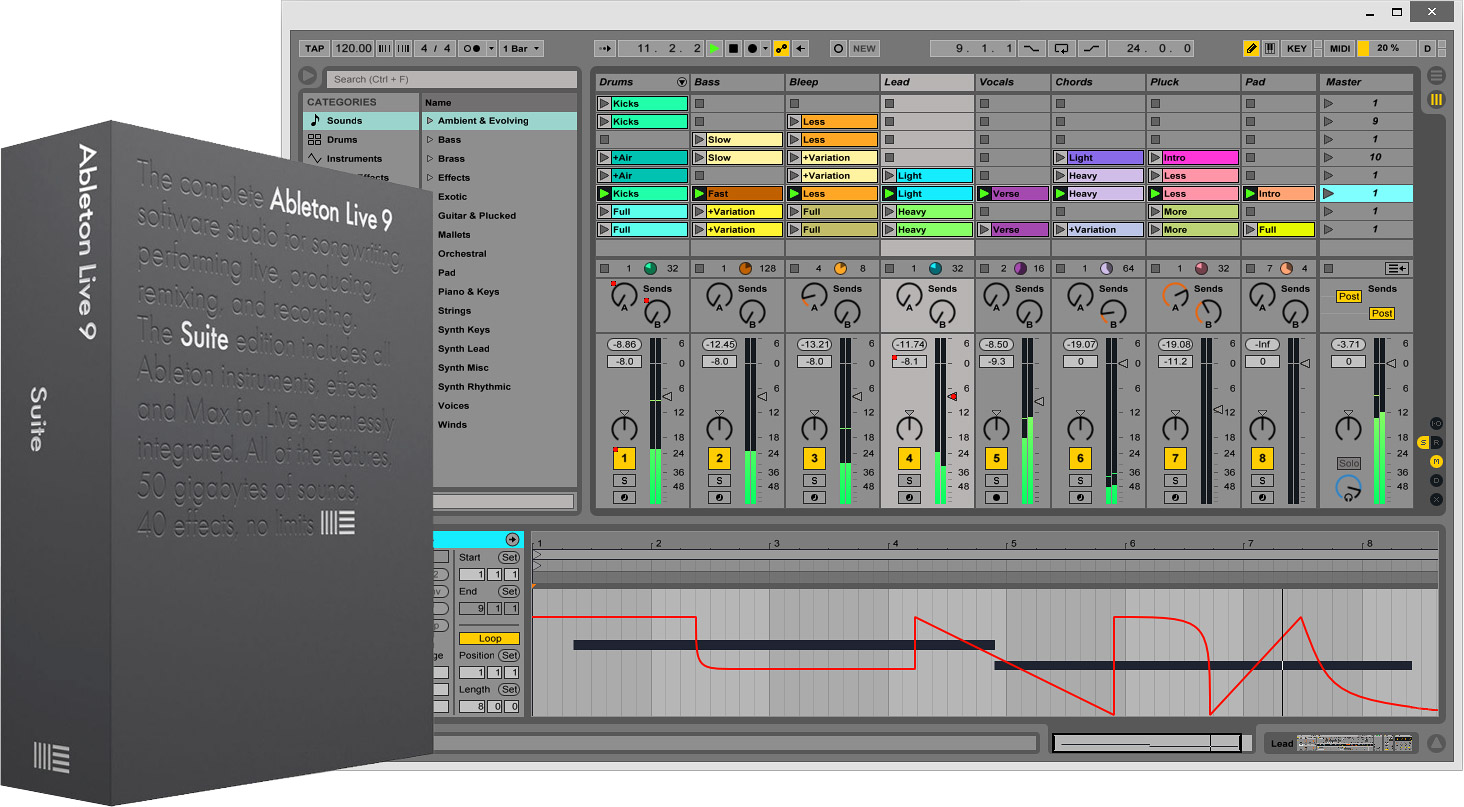The width and height of the screenshot is (1464, 807).
Task: Toggle the yellow Draw Mode pencil
Action: tap(1251, 48)
